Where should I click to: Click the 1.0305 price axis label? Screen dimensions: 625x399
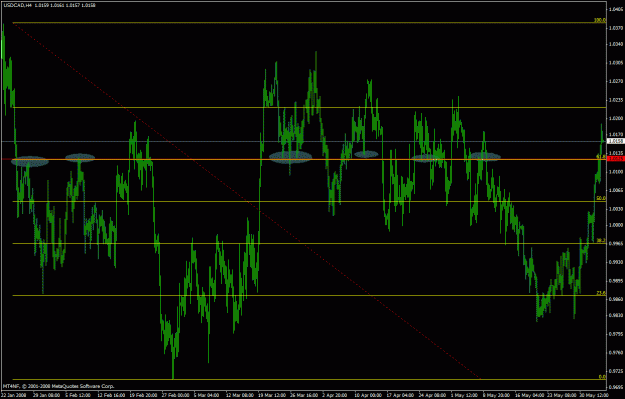tap(616, 63)
